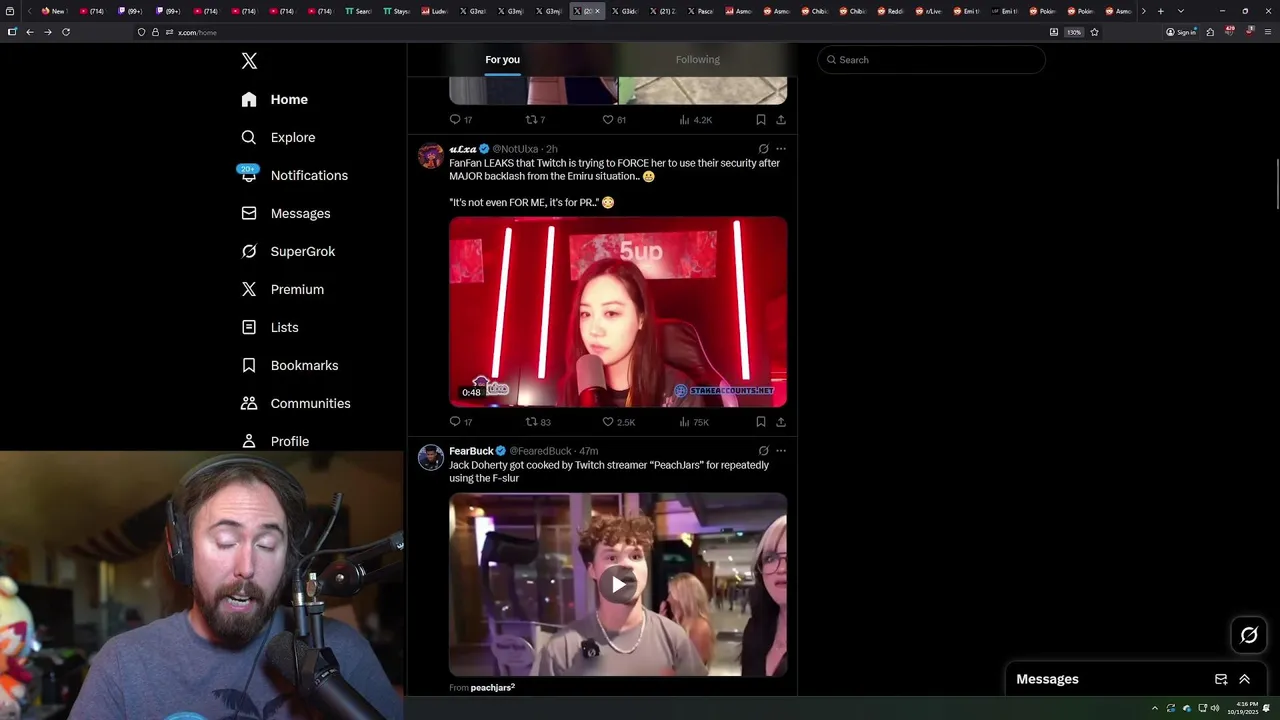Switch to the Following tab

tap(698, 60)
